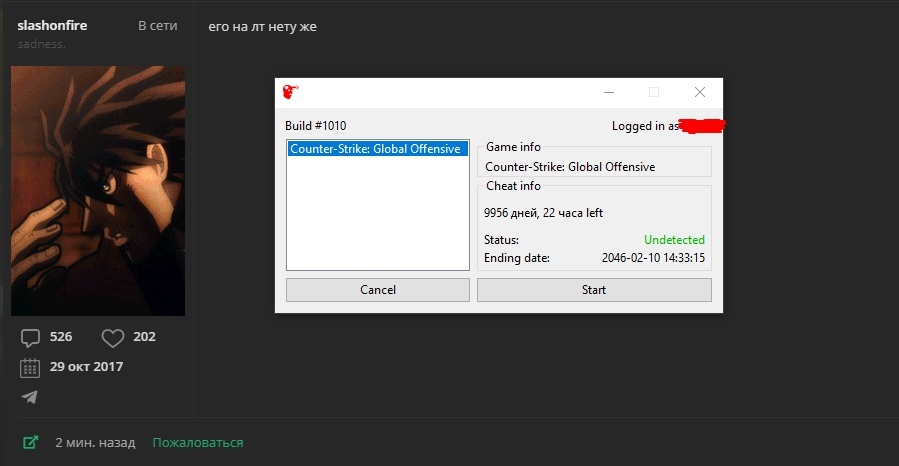This screenshot has width=899, height=466.
Task: Click the red loader app icon in title bar
Action: coord(291,92)
